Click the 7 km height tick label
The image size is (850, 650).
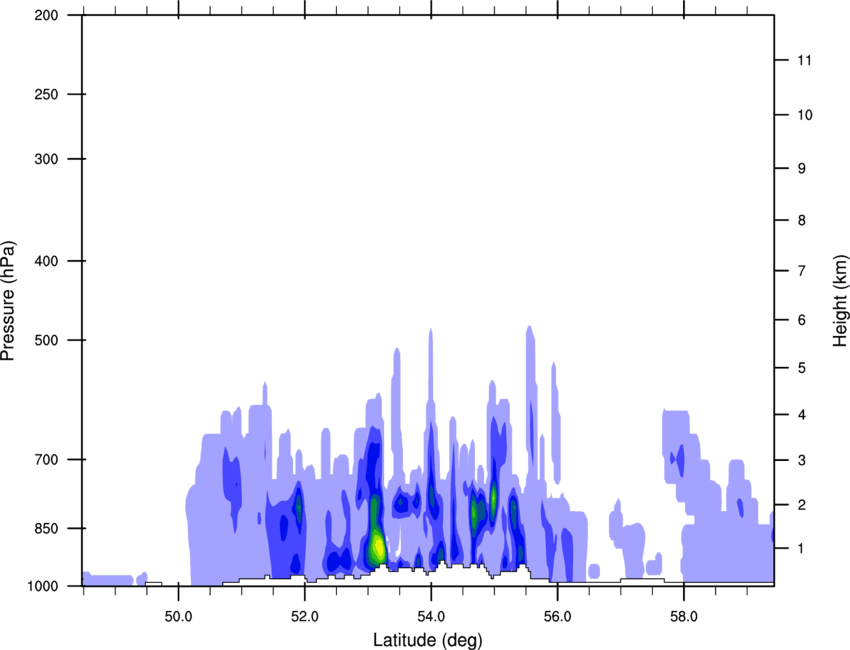(802, 271)
